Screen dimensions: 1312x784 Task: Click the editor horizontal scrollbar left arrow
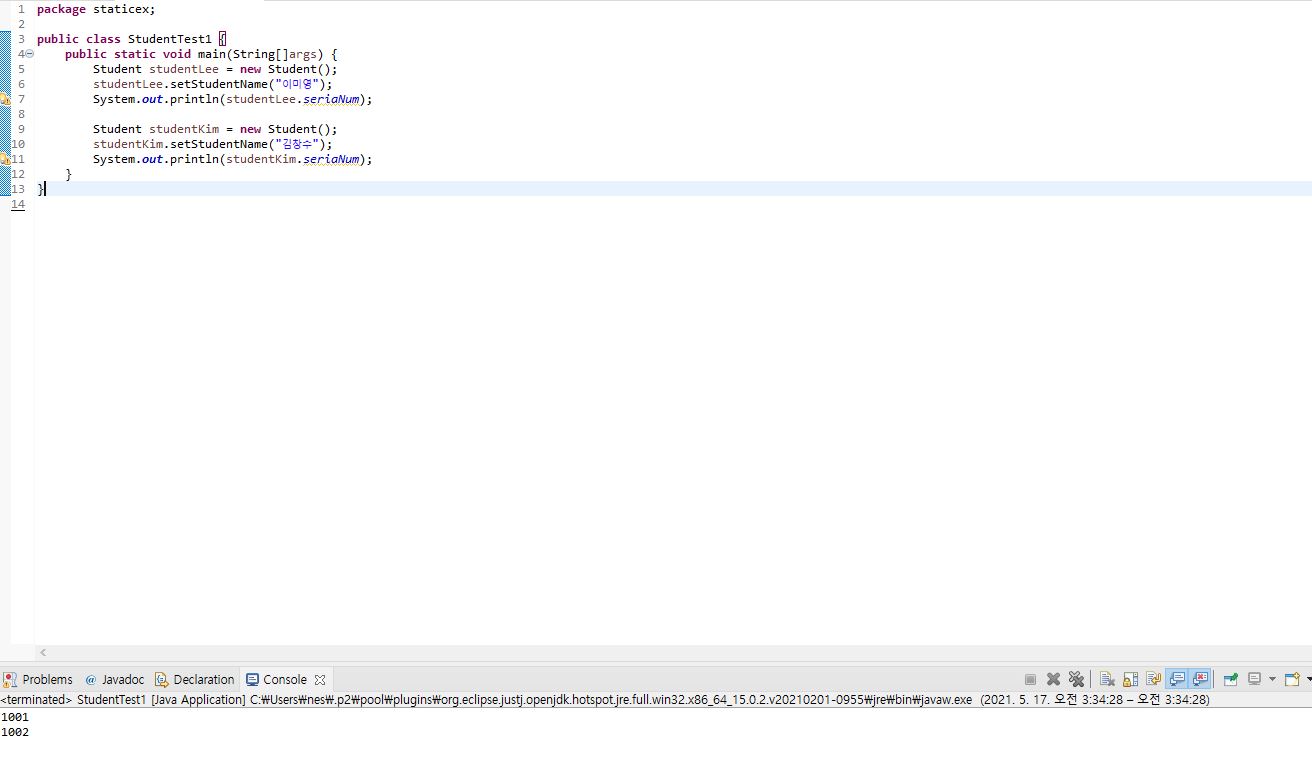[x=42, y=652]
